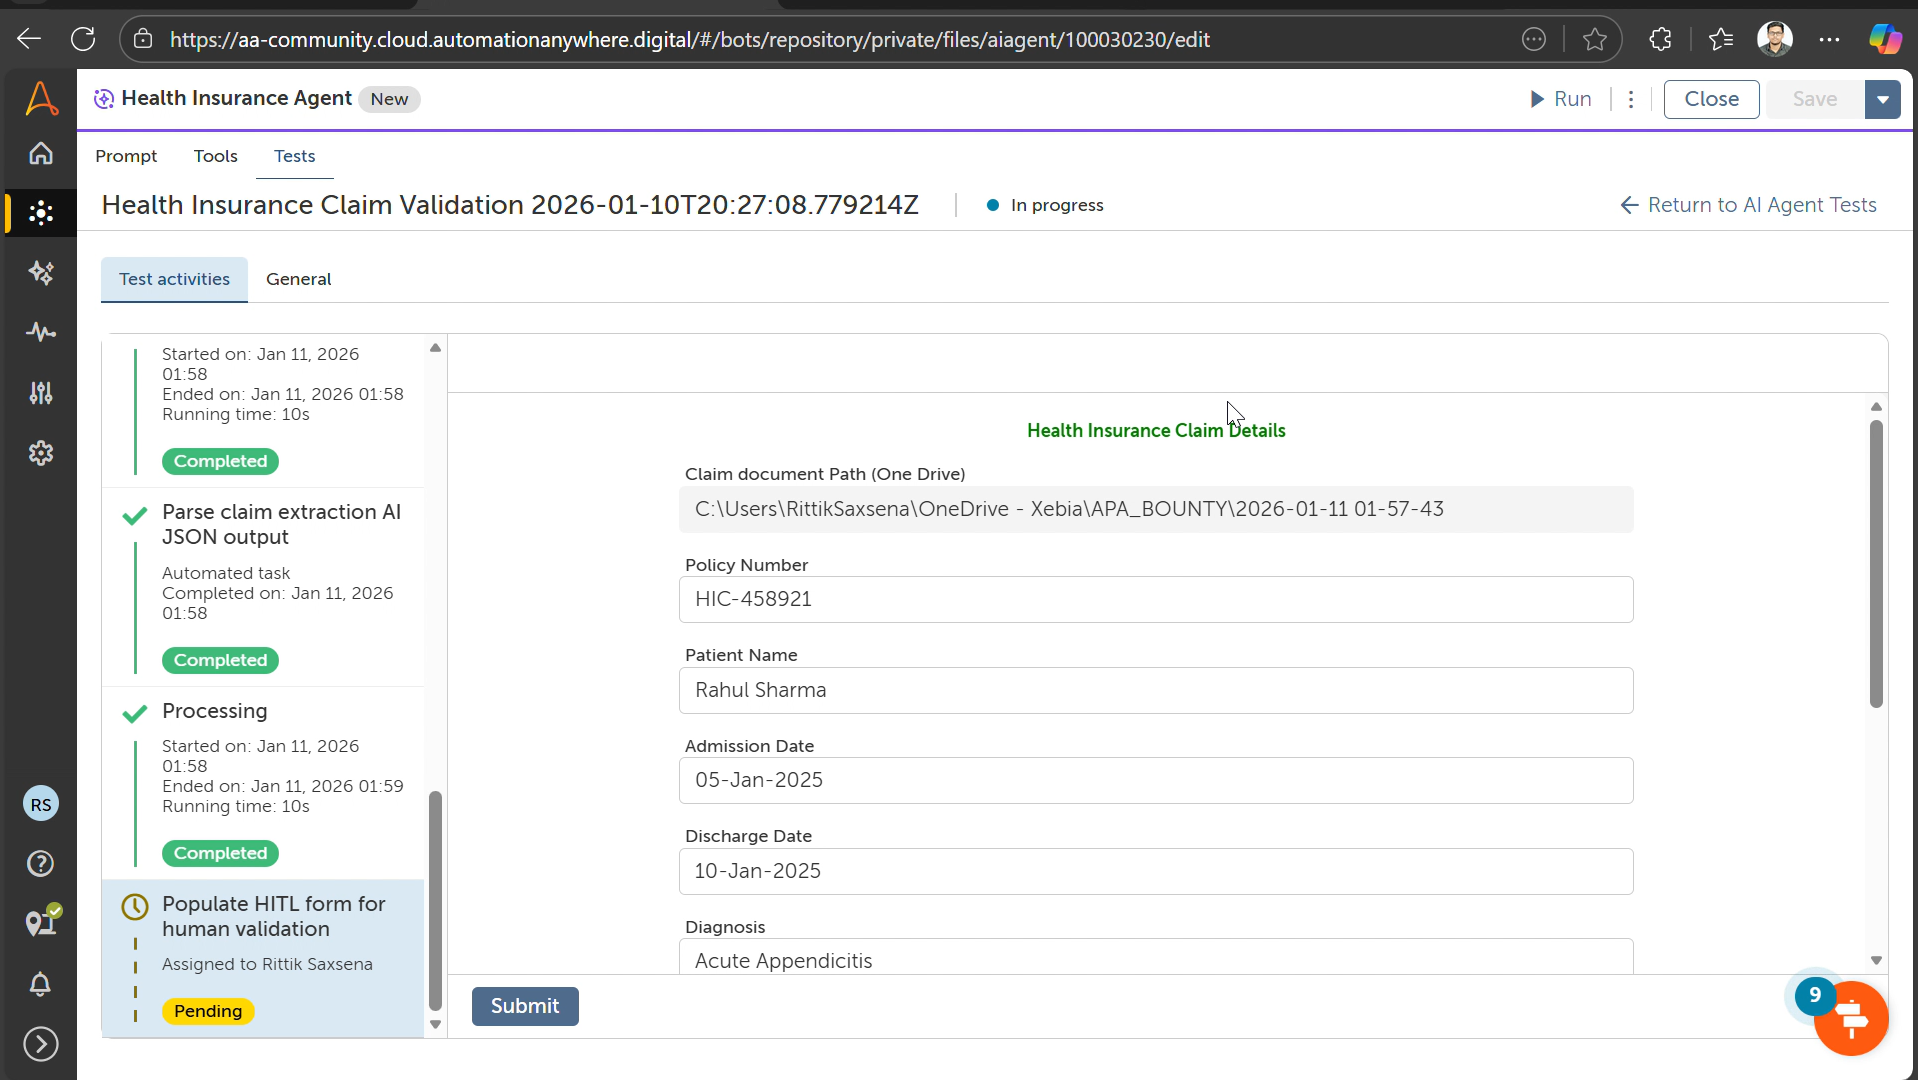The image size is (1918, 1080).
Task: Click Health Insurance Claim Details heading
Action: click(x=1156, y=431)
